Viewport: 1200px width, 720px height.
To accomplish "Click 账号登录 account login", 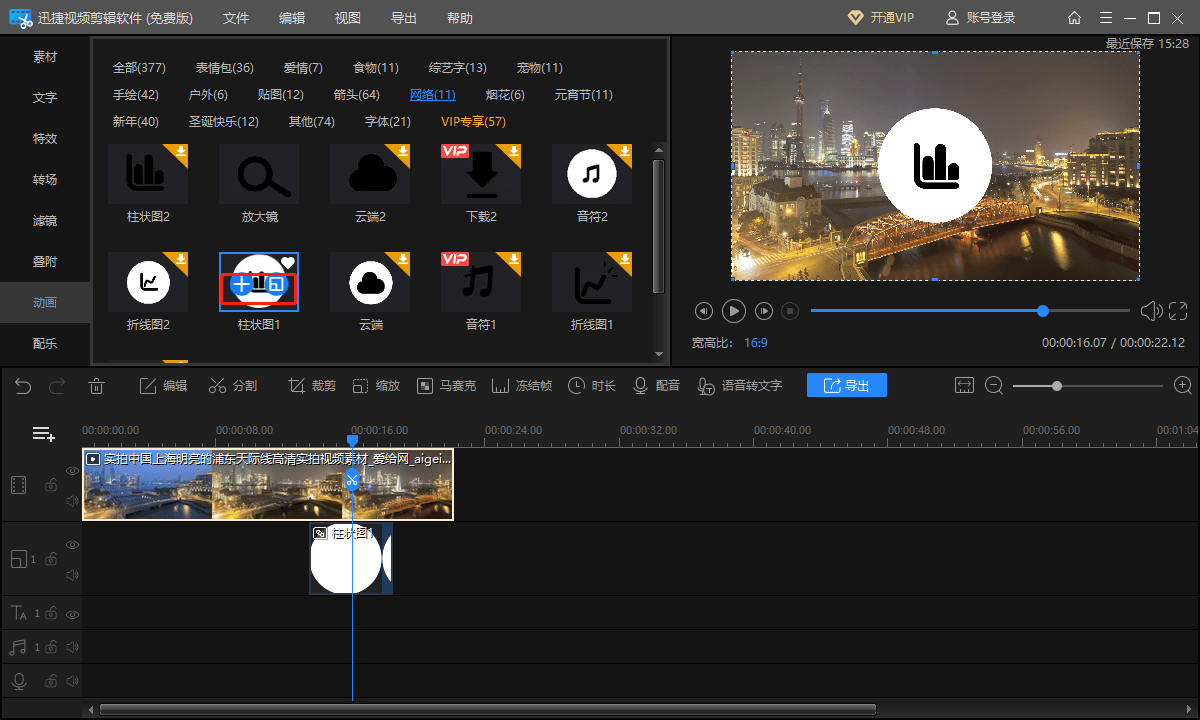I will pos(980,18).
